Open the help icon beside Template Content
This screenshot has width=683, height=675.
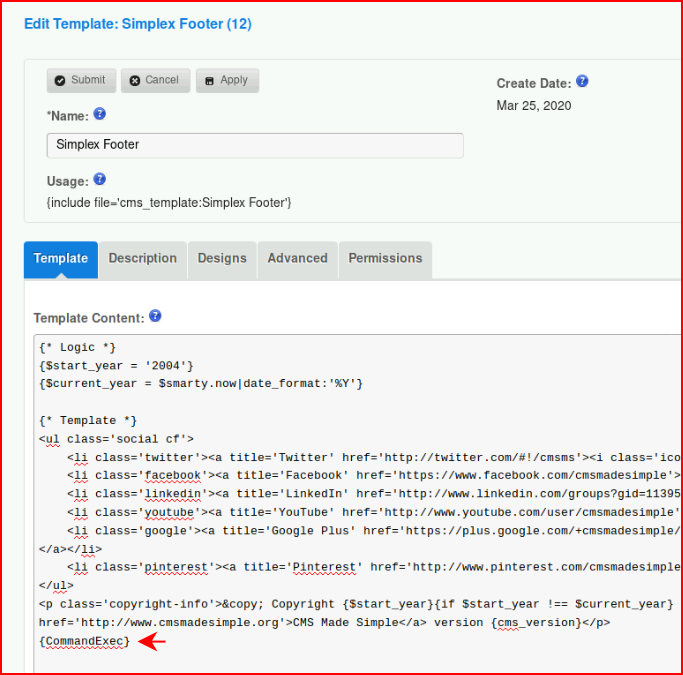click(155, 316)
